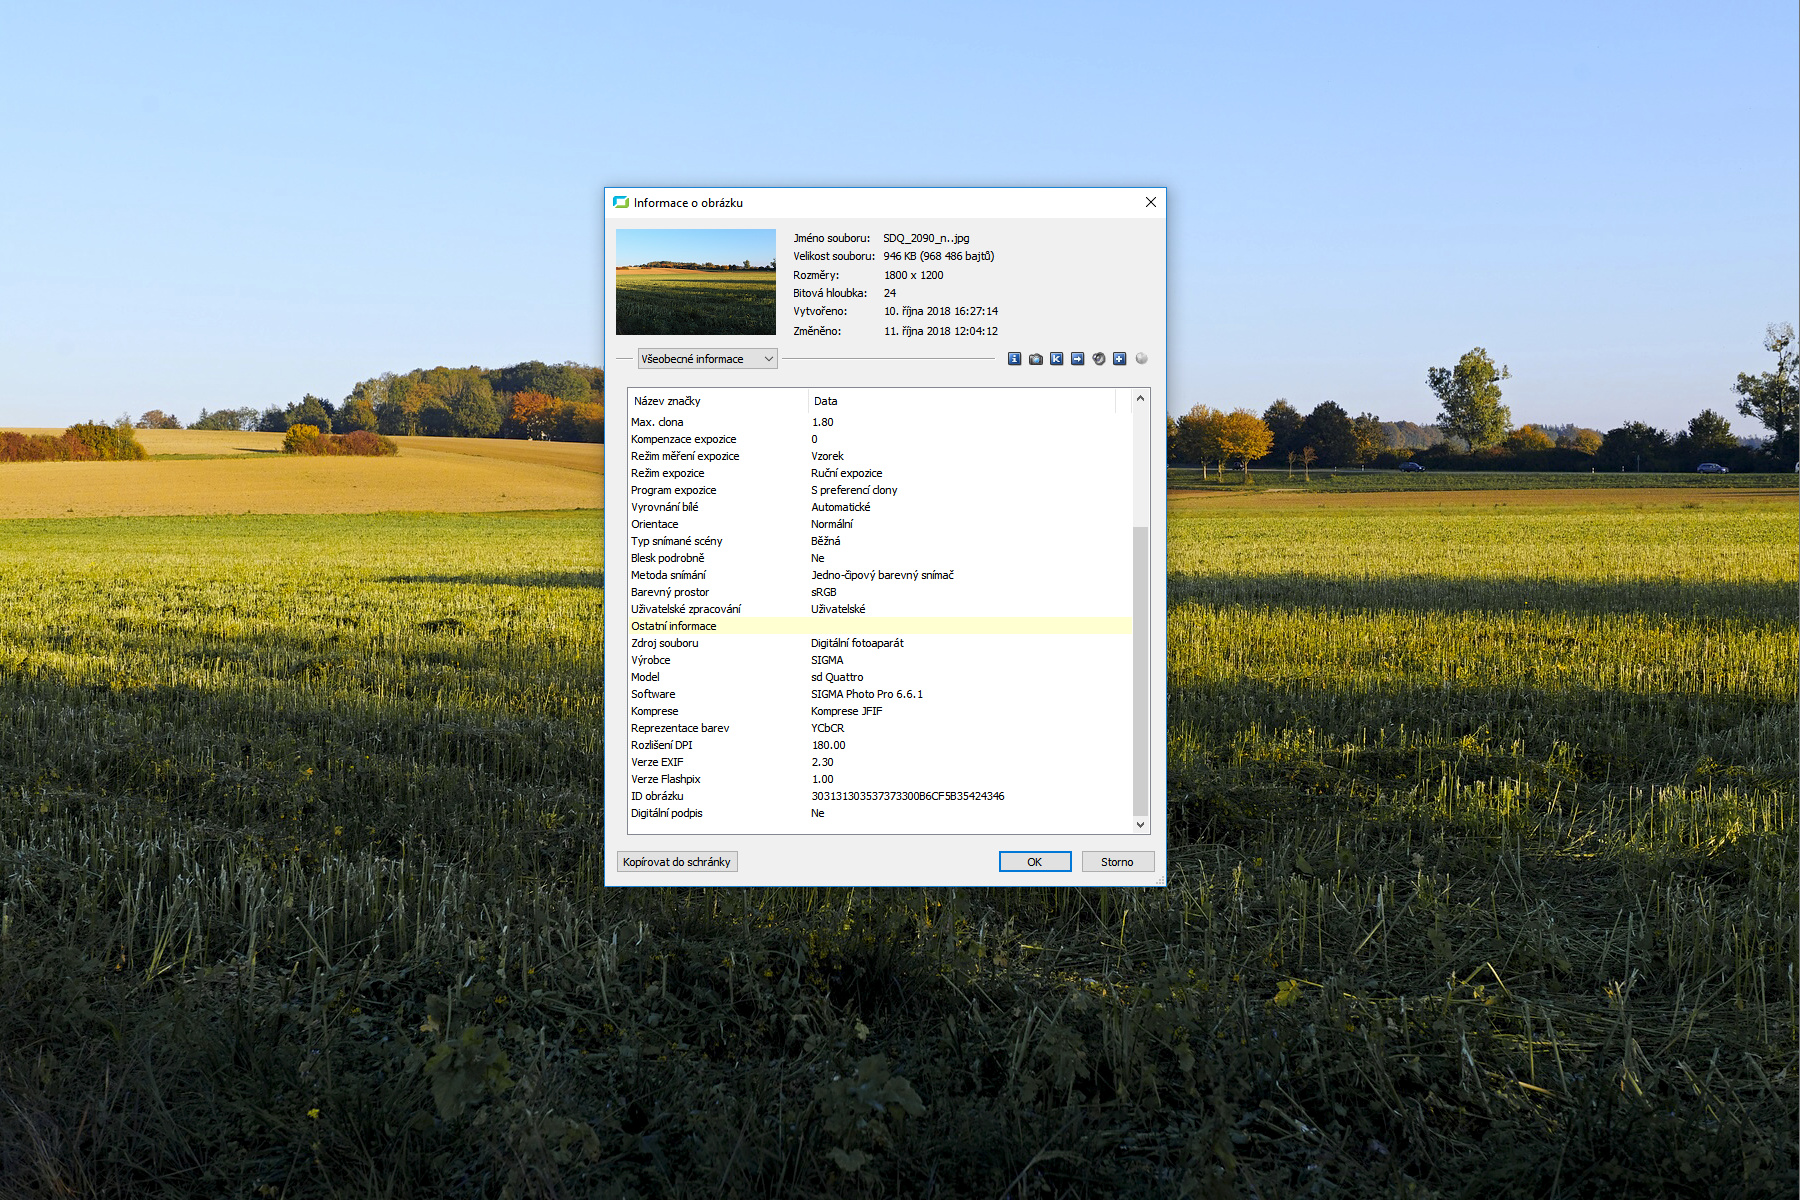Confirm the dialog with OK

click(x=1035, y=862)
